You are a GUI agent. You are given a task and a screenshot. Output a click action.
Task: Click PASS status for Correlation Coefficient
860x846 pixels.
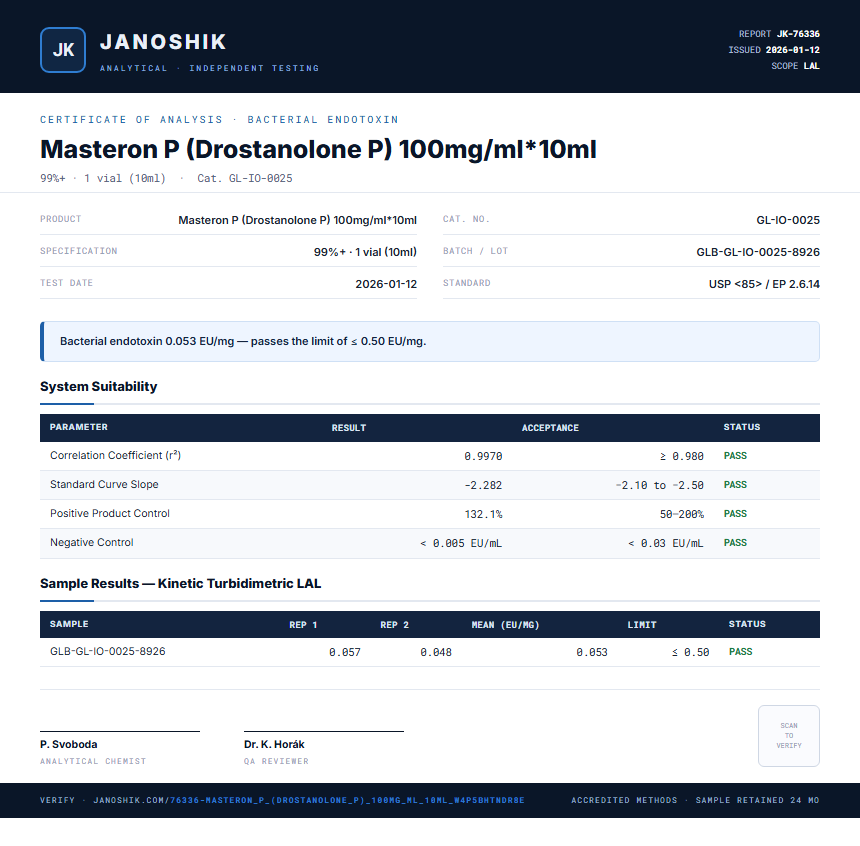point(735,456)
